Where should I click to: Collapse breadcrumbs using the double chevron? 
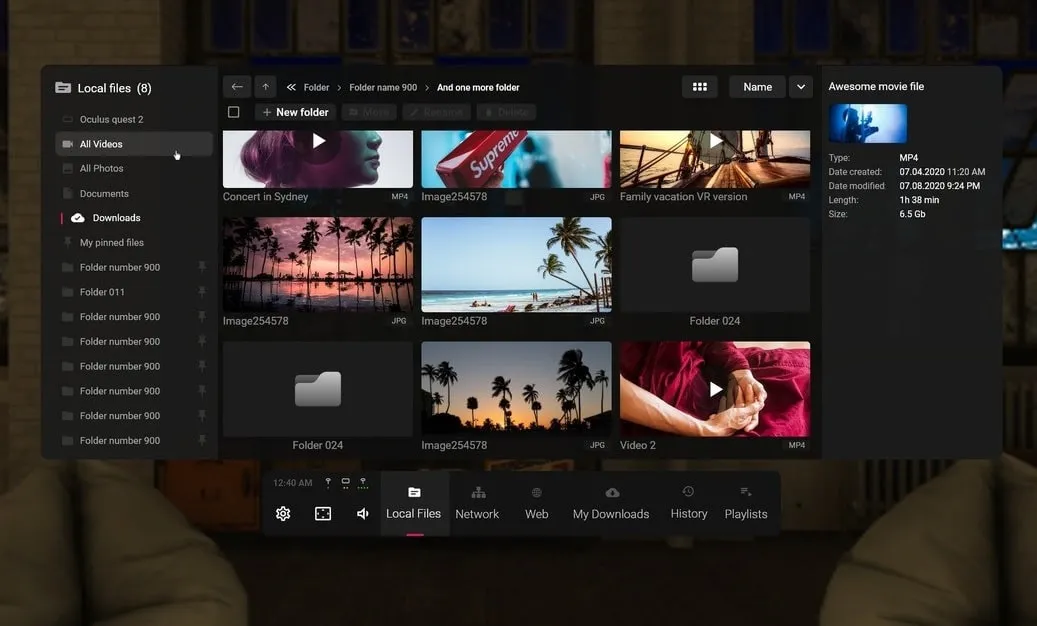coord(290,86)
